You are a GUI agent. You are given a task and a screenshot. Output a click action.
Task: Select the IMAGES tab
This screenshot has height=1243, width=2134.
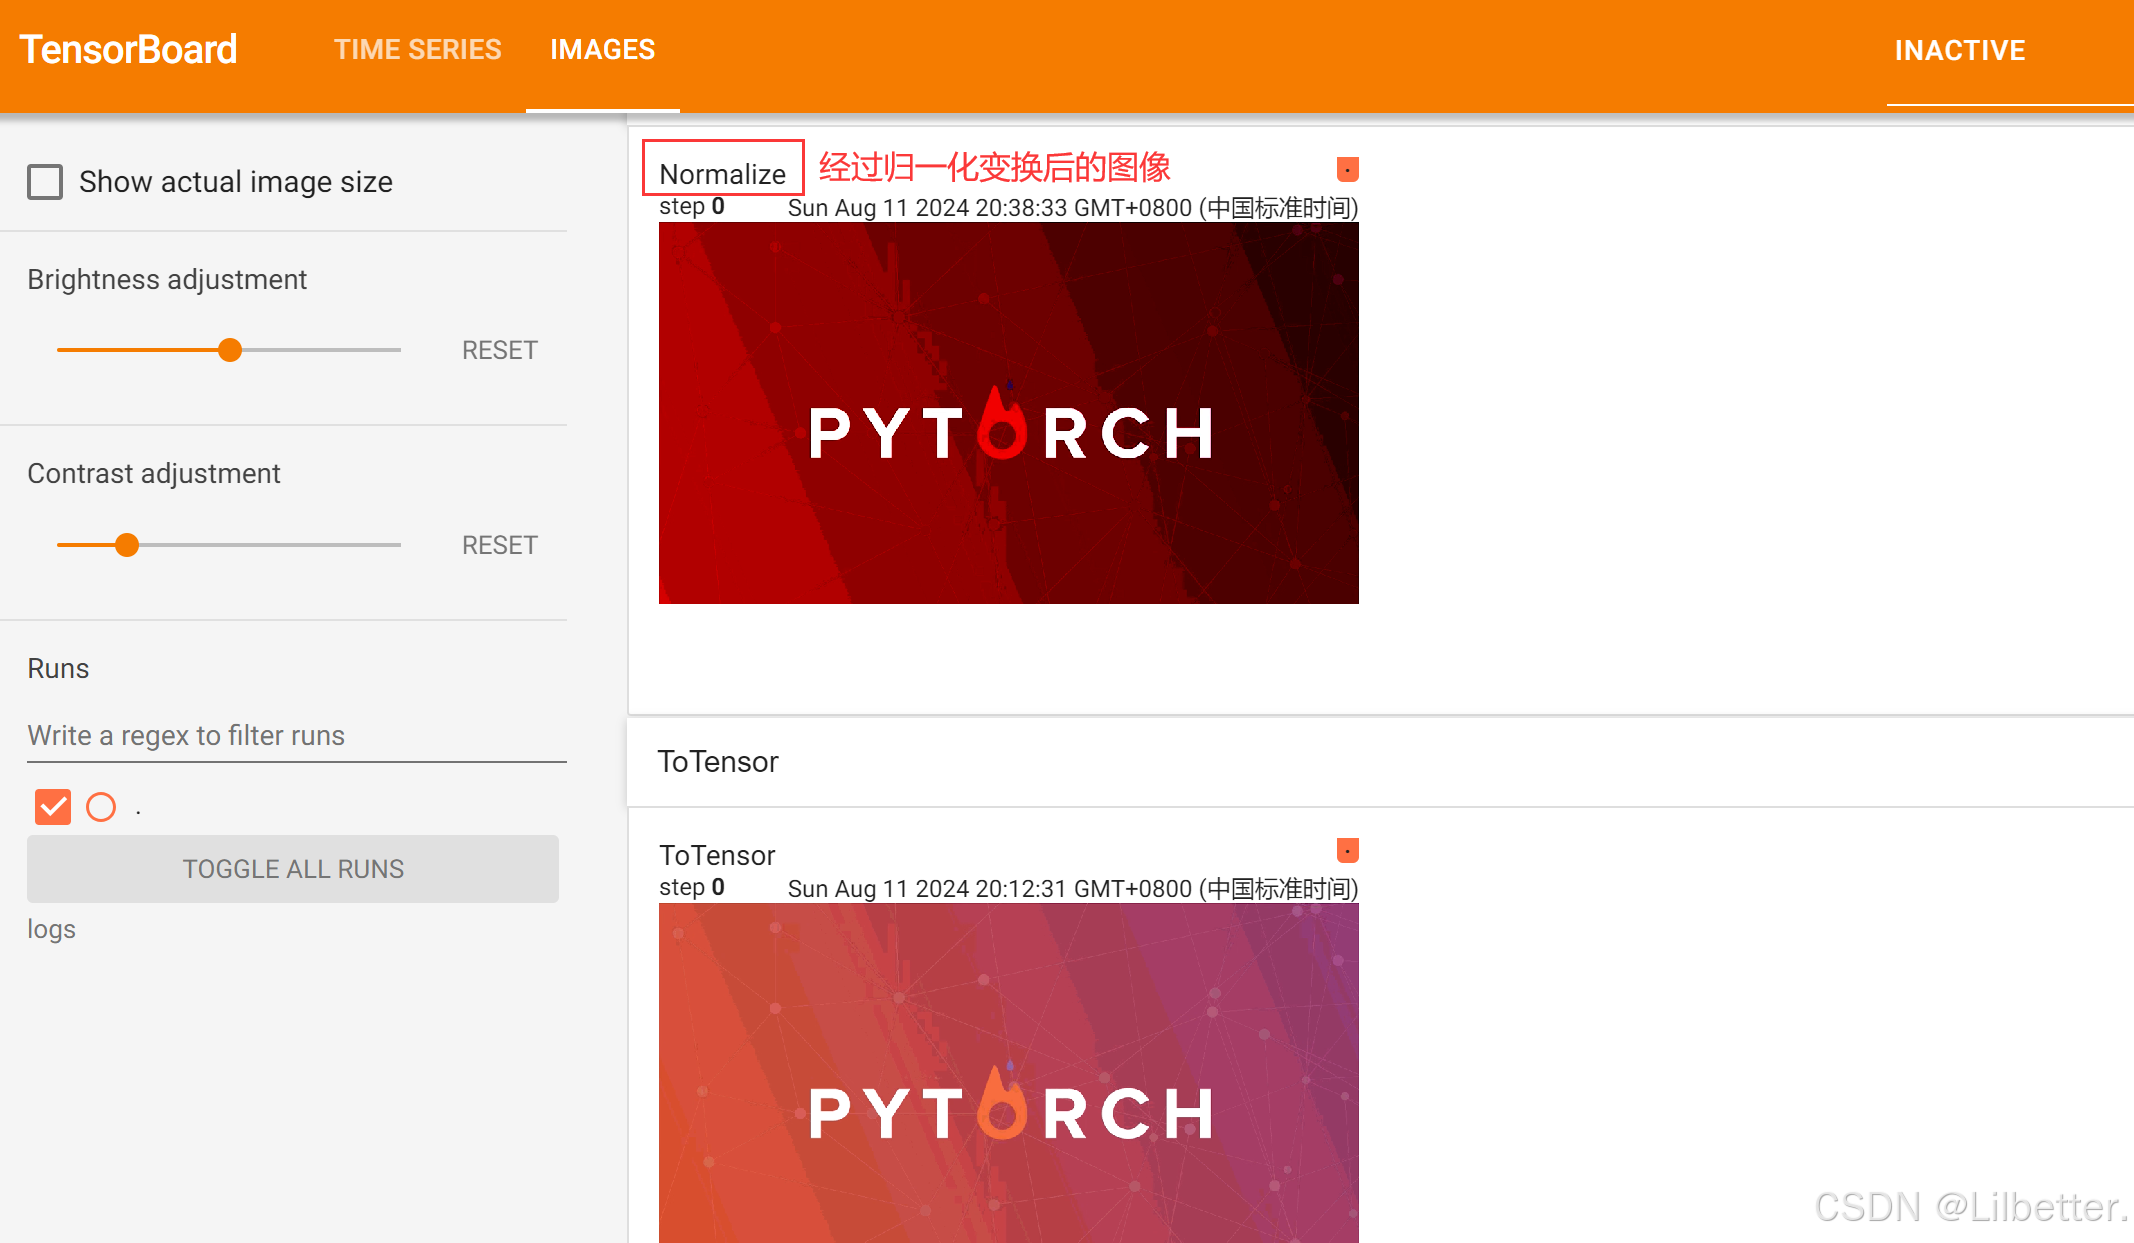click(602, 50)
